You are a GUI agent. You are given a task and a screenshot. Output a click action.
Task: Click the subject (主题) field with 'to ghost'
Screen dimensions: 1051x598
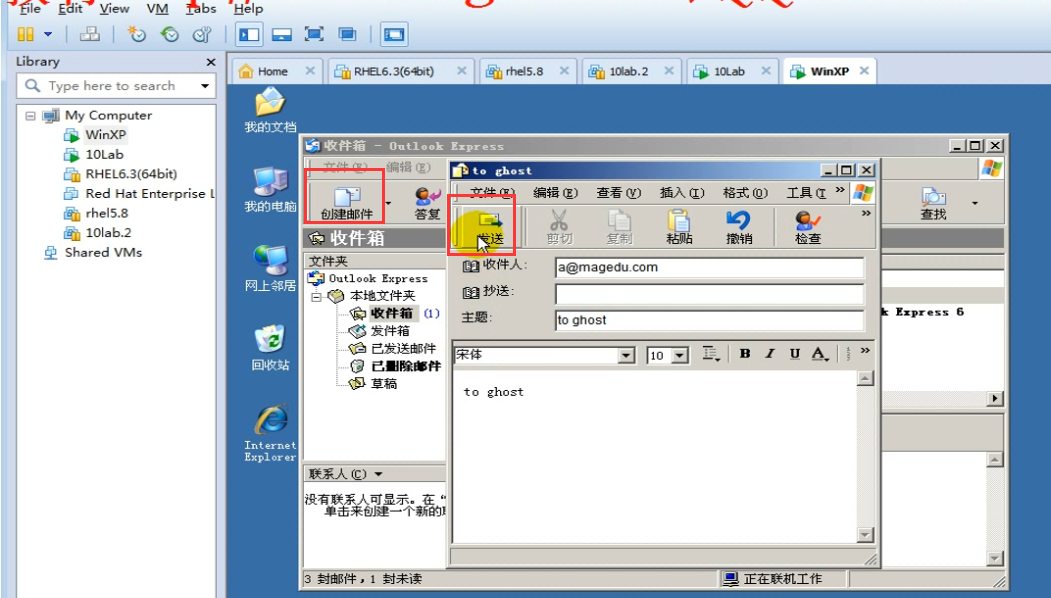tap(709, 320)
